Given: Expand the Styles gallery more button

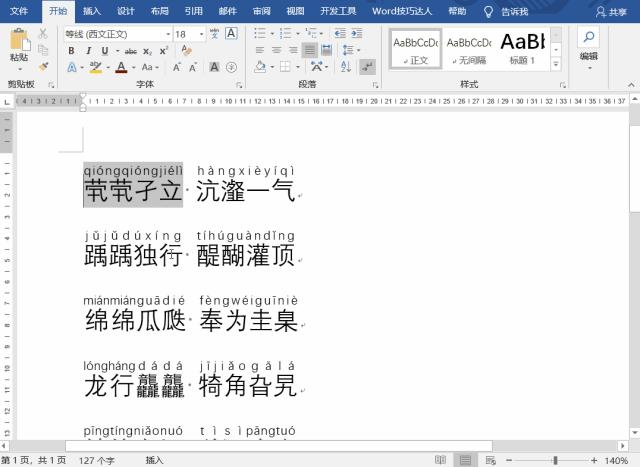Looking at the screenshot, I should click(x=556, y=64).
